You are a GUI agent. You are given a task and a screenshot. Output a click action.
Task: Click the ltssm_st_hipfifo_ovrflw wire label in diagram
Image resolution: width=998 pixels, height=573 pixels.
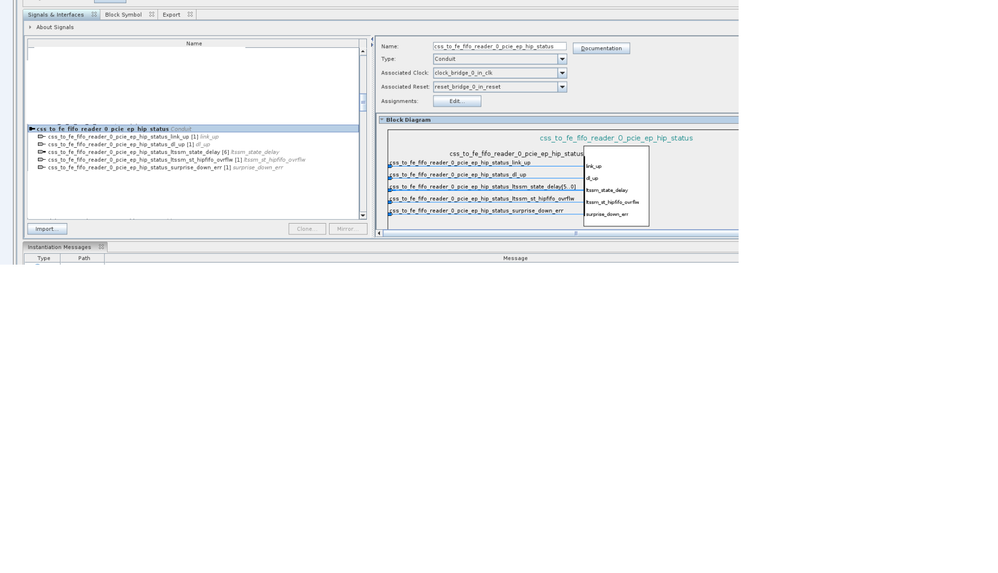[x=482, y=198]
